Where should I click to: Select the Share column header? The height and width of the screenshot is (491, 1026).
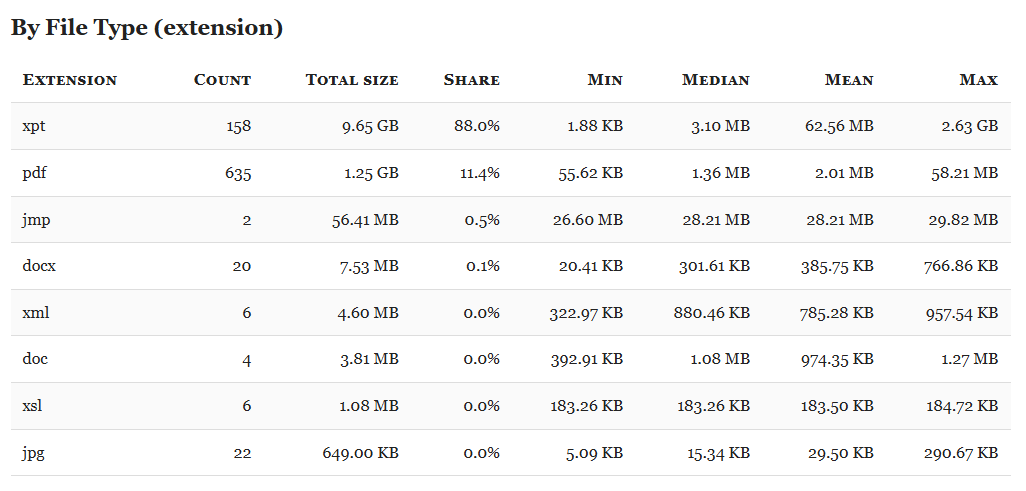coord(471,80)
